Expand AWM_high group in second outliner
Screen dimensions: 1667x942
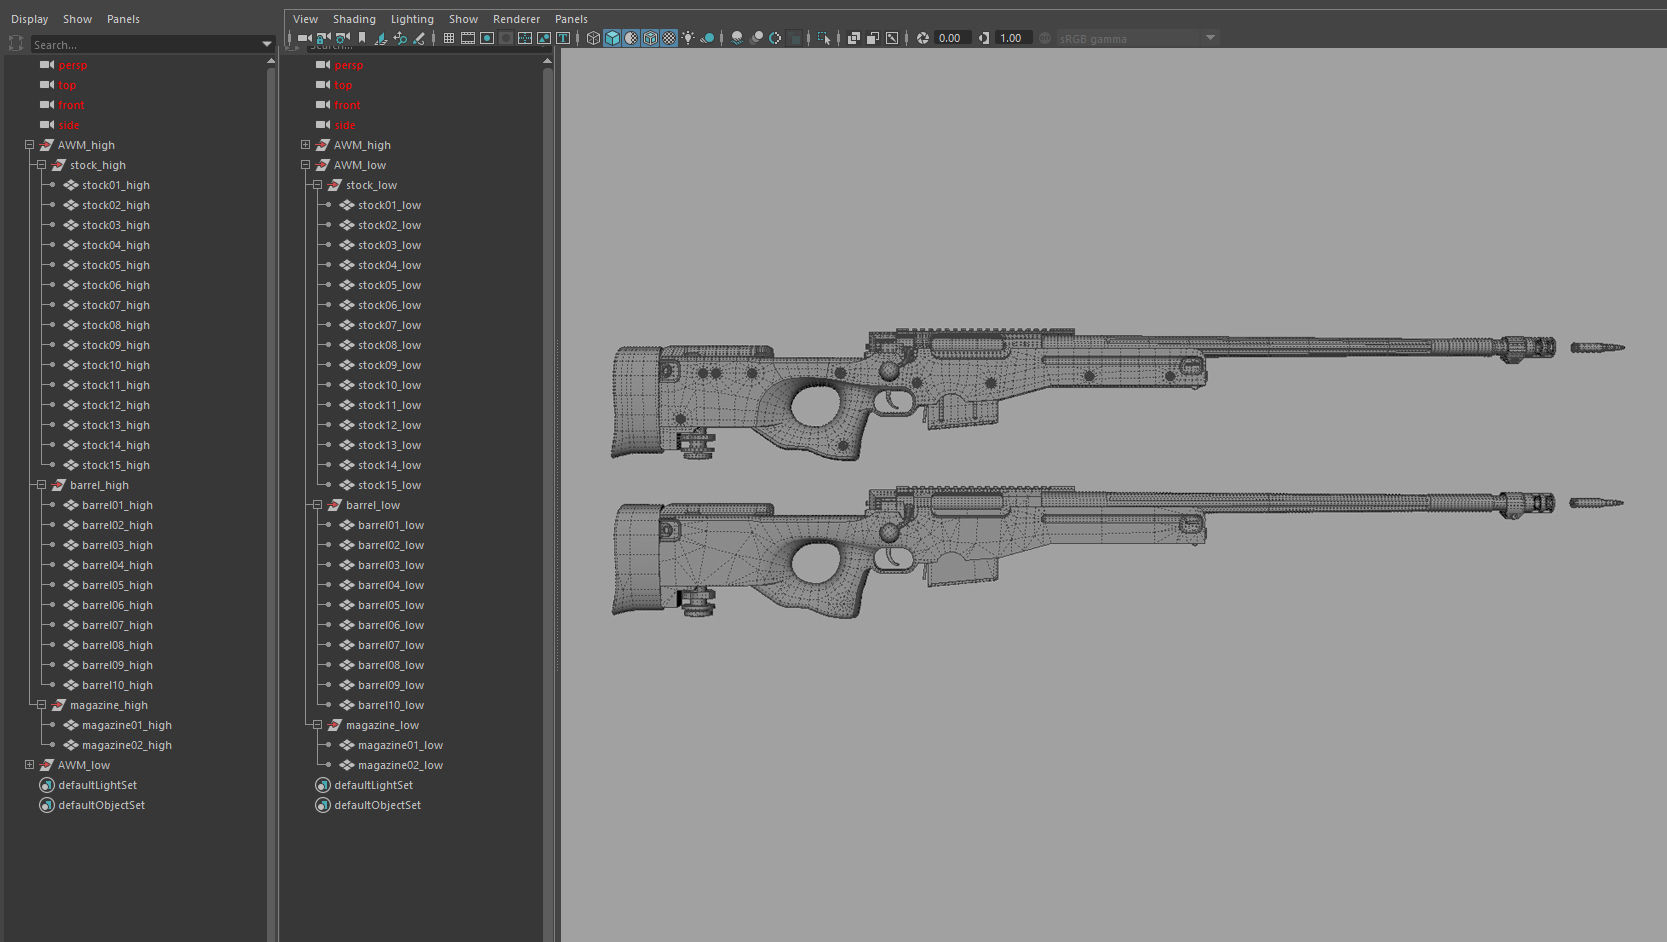coord(305,145)
